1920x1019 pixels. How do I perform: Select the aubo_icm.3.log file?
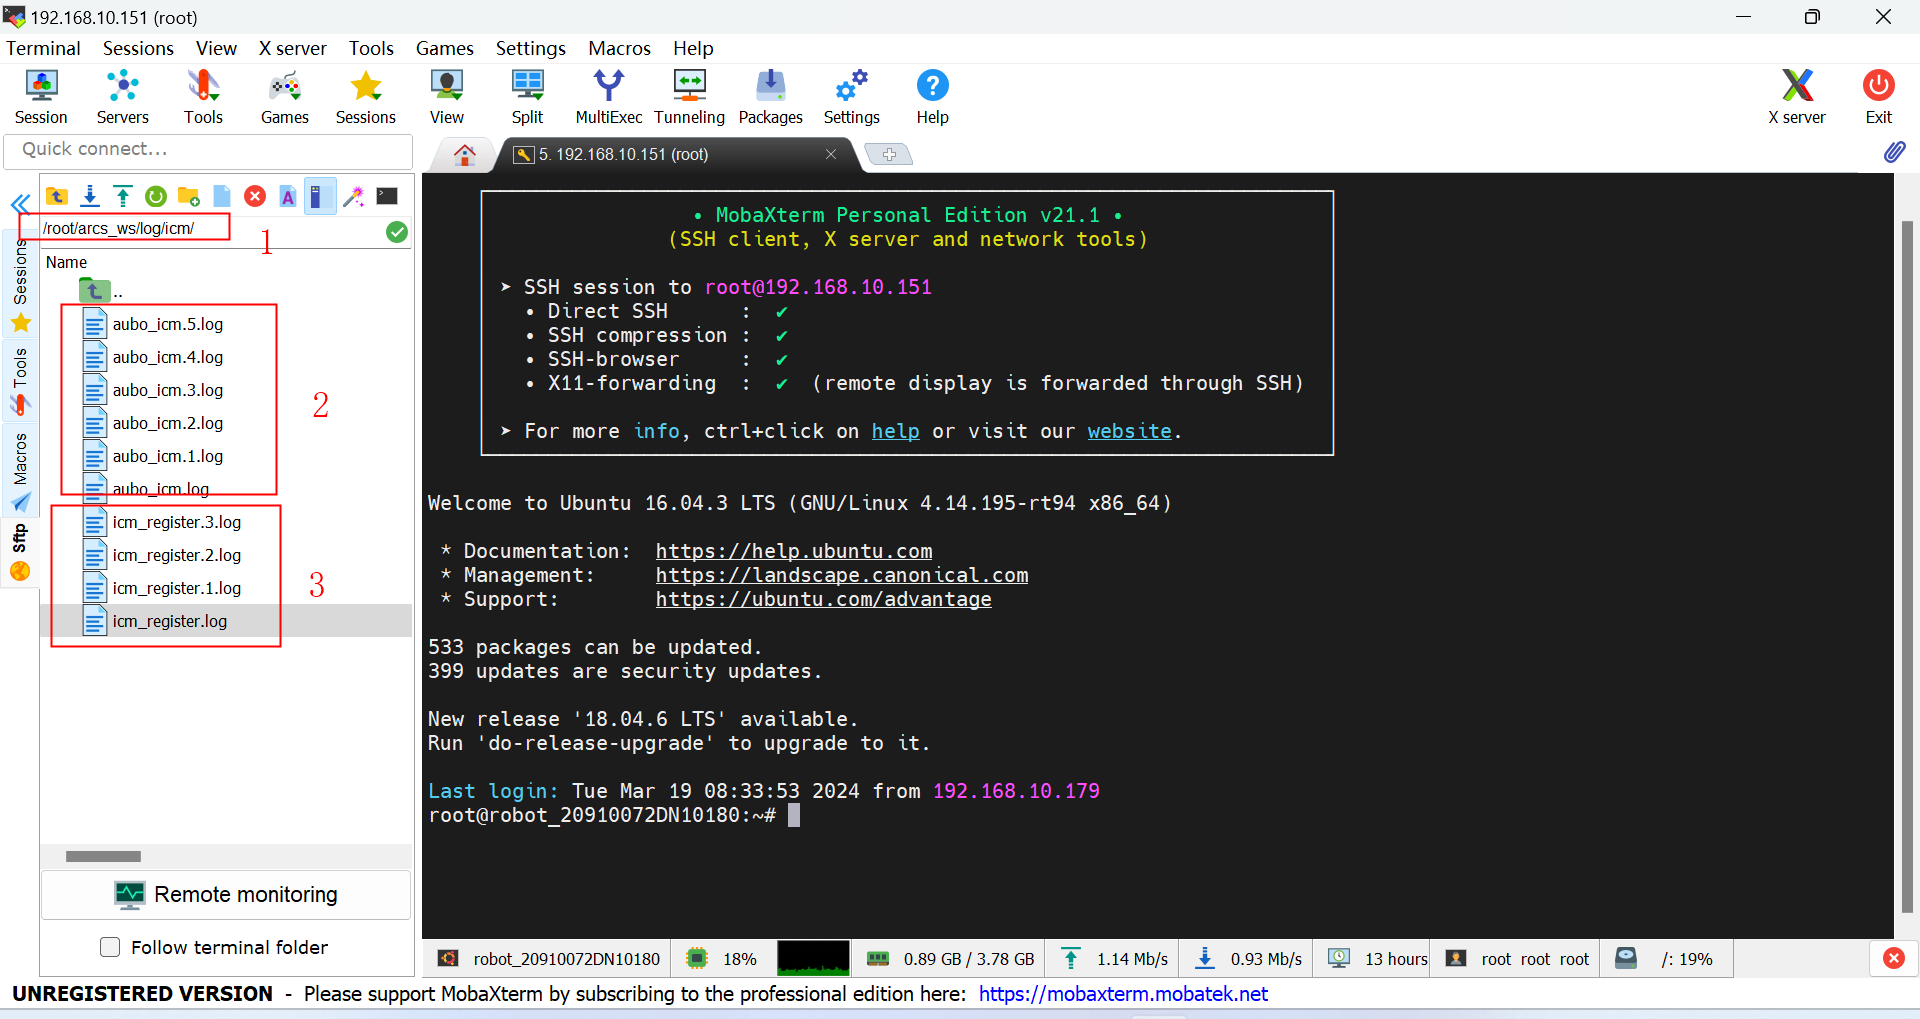click(168, 390)
